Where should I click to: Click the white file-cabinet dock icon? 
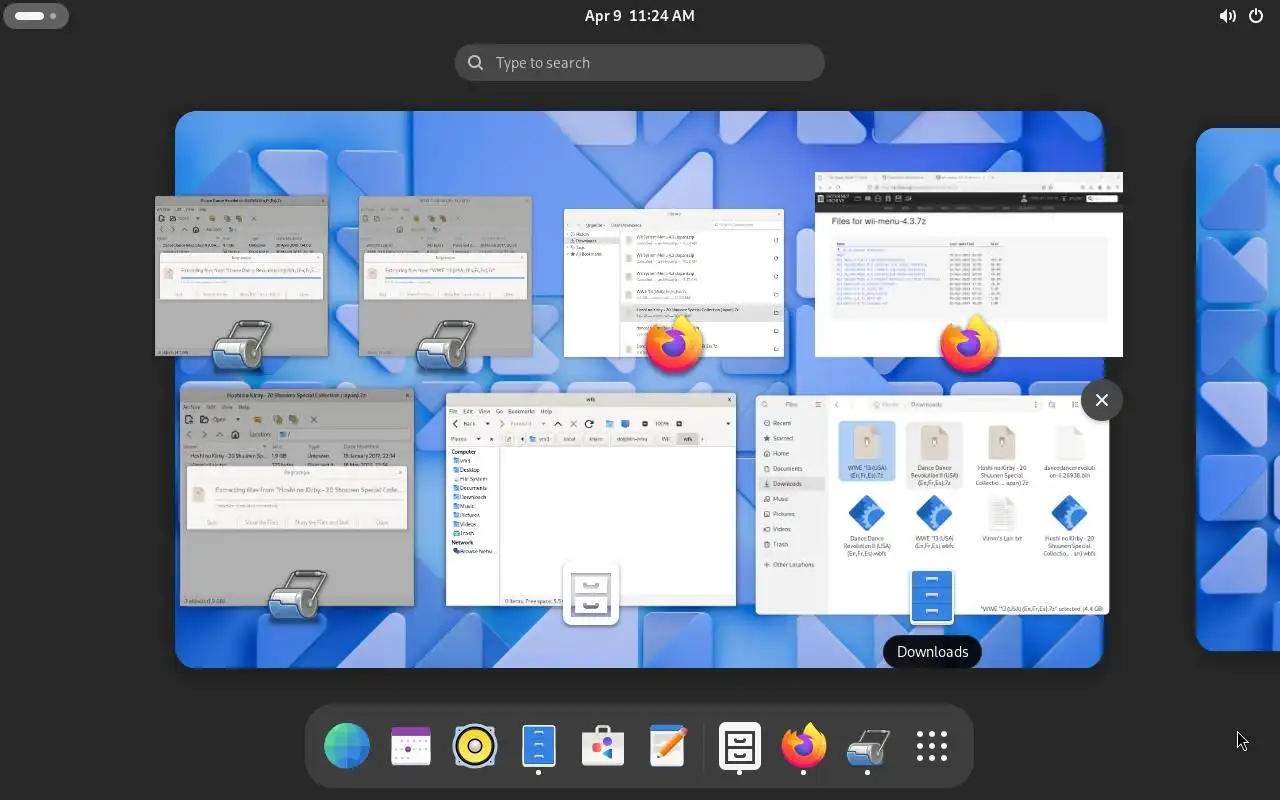tap(740, 746)
